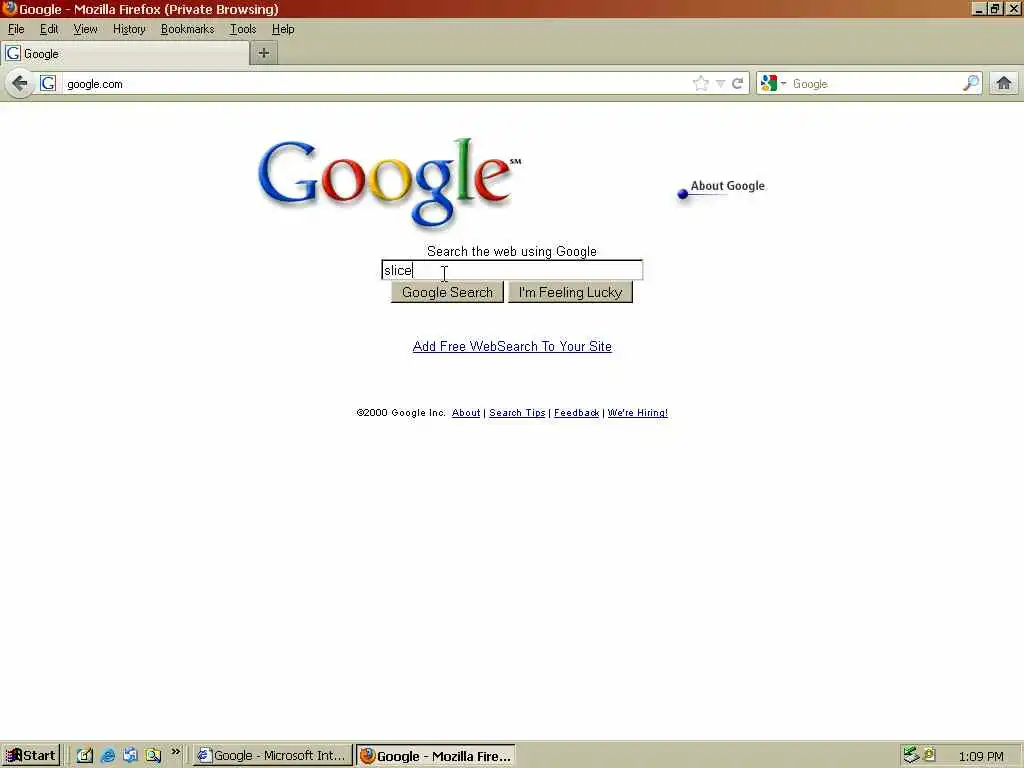1024x768 pixels.
Task: Click the first quick launch icon with the pencil
Action: (85, 756)
